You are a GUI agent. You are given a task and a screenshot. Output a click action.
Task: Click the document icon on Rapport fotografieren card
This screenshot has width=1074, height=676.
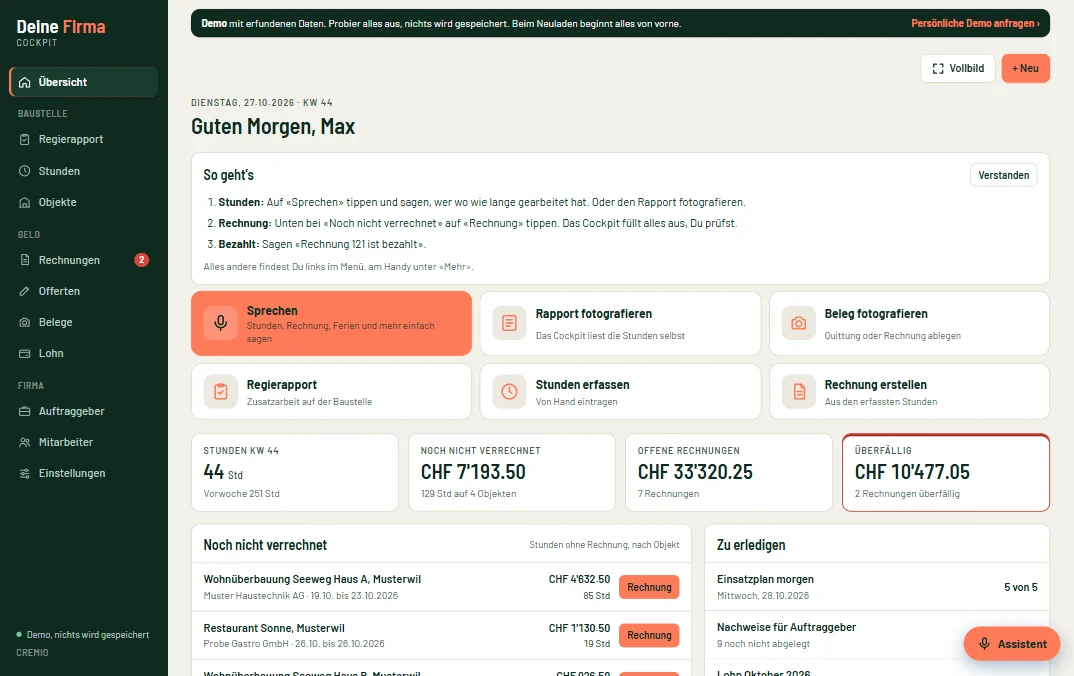click(510, 323)
